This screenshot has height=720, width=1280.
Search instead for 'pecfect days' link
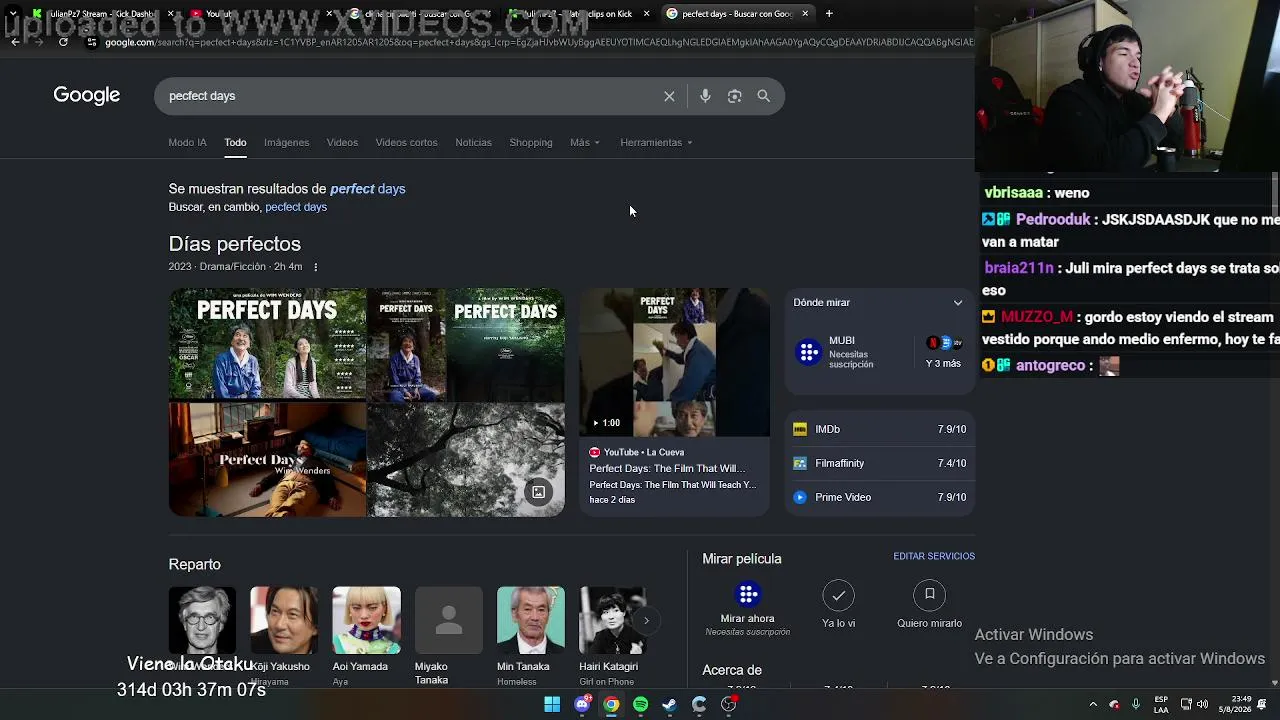click(x=296, y=207)
